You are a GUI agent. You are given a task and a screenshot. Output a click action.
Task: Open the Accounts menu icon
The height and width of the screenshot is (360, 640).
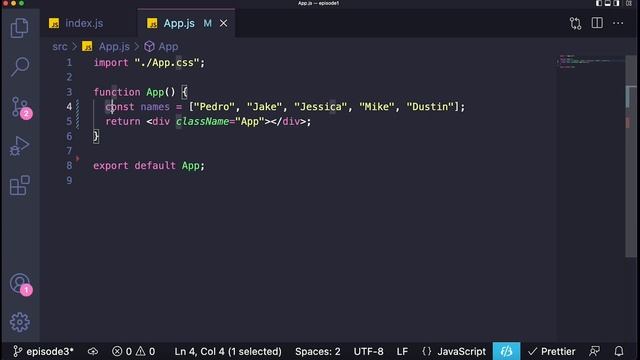20,284
